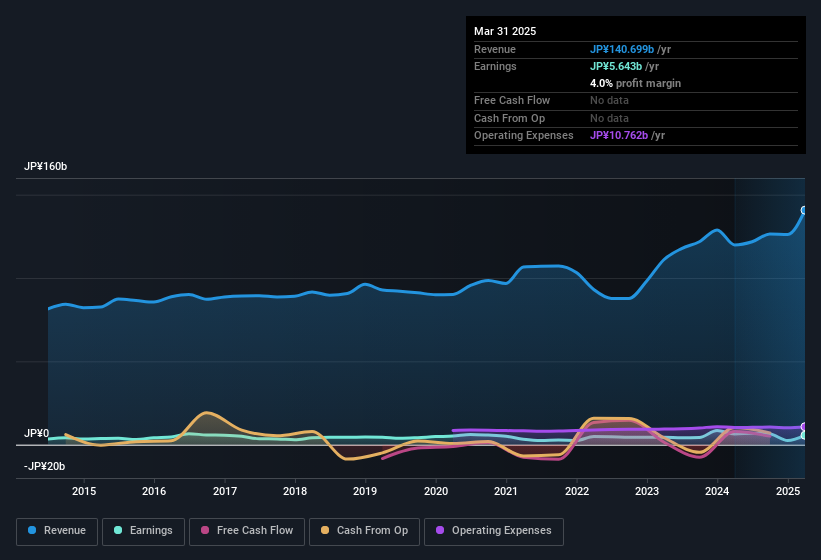The image size is (821, 560).
Task: Click the purple Operating Expenses legend dot
Action: pyautogui.click(x=440, y=530)
